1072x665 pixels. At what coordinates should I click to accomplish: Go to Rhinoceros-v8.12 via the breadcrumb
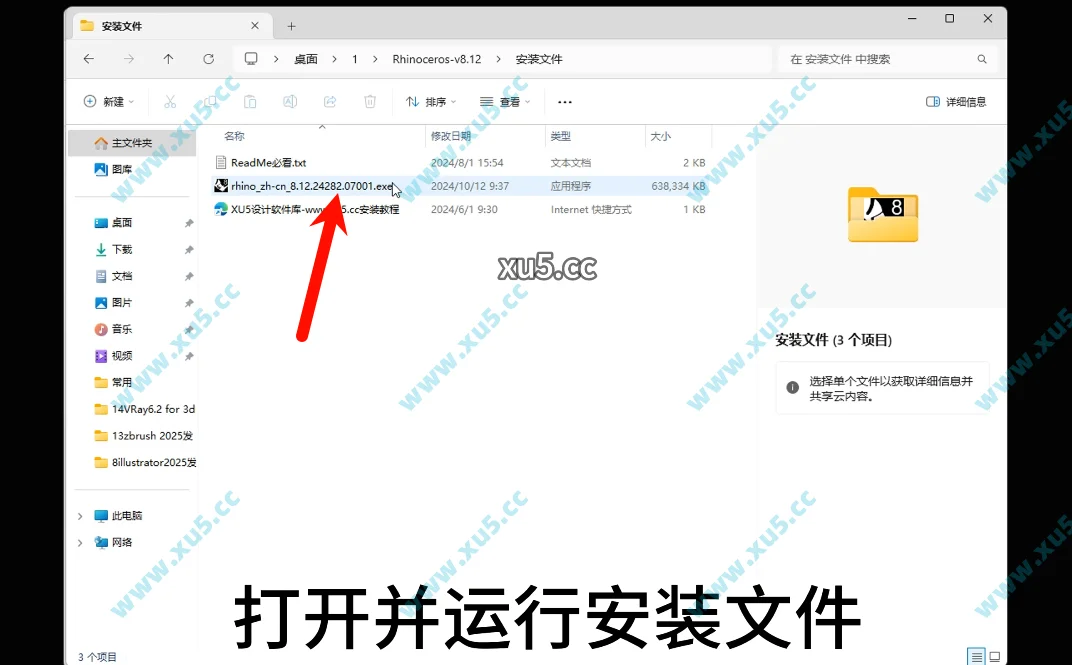click(437, 59)
